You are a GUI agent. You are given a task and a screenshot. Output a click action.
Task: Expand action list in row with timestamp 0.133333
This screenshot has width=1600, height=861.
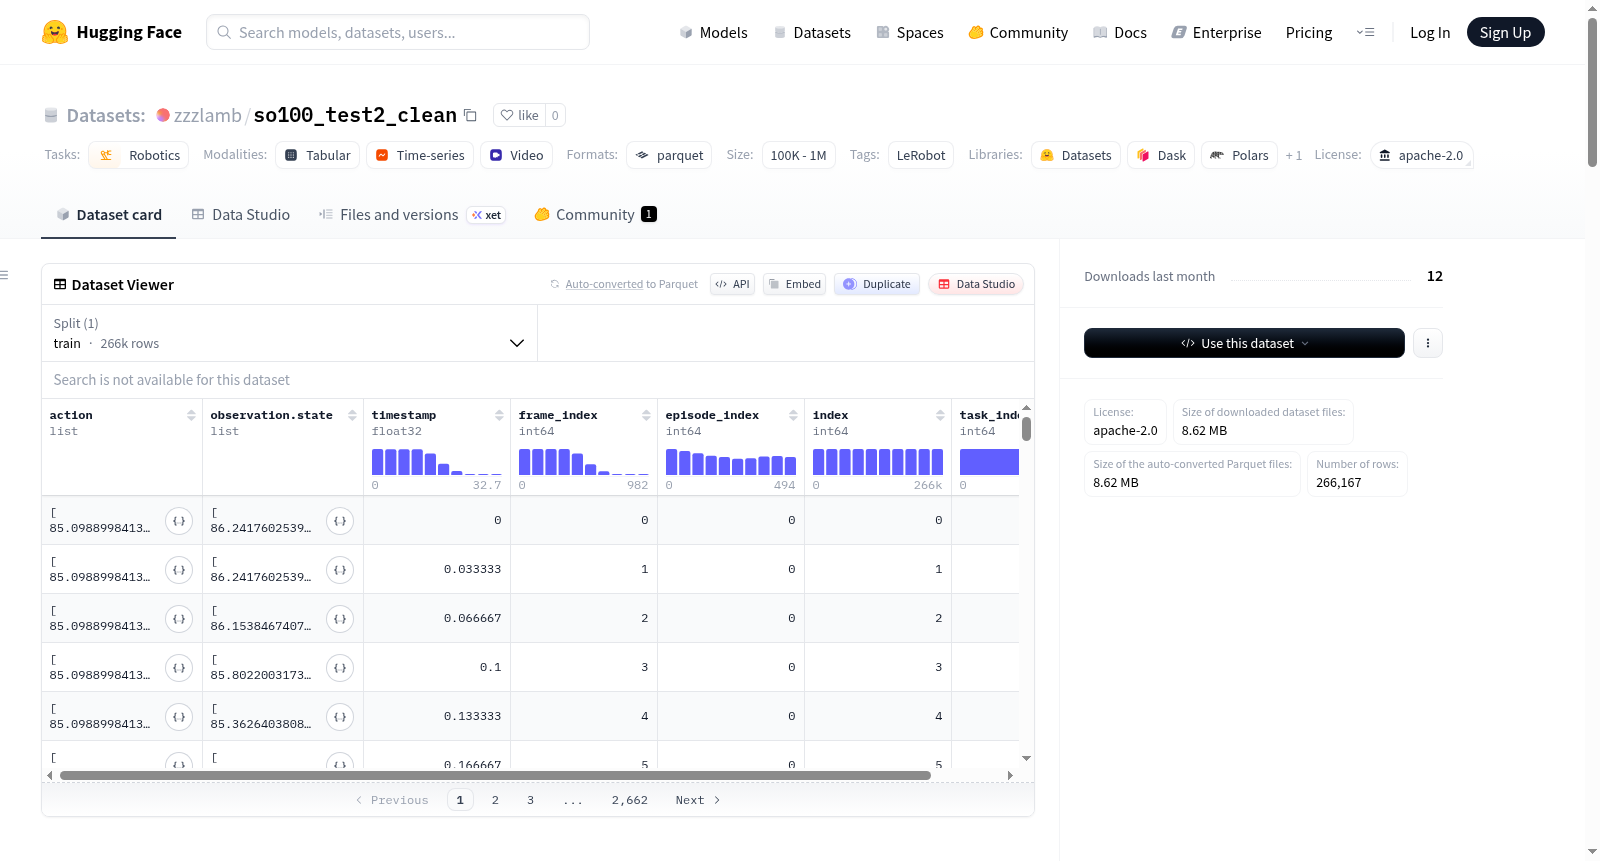click(x=179, y=717)
